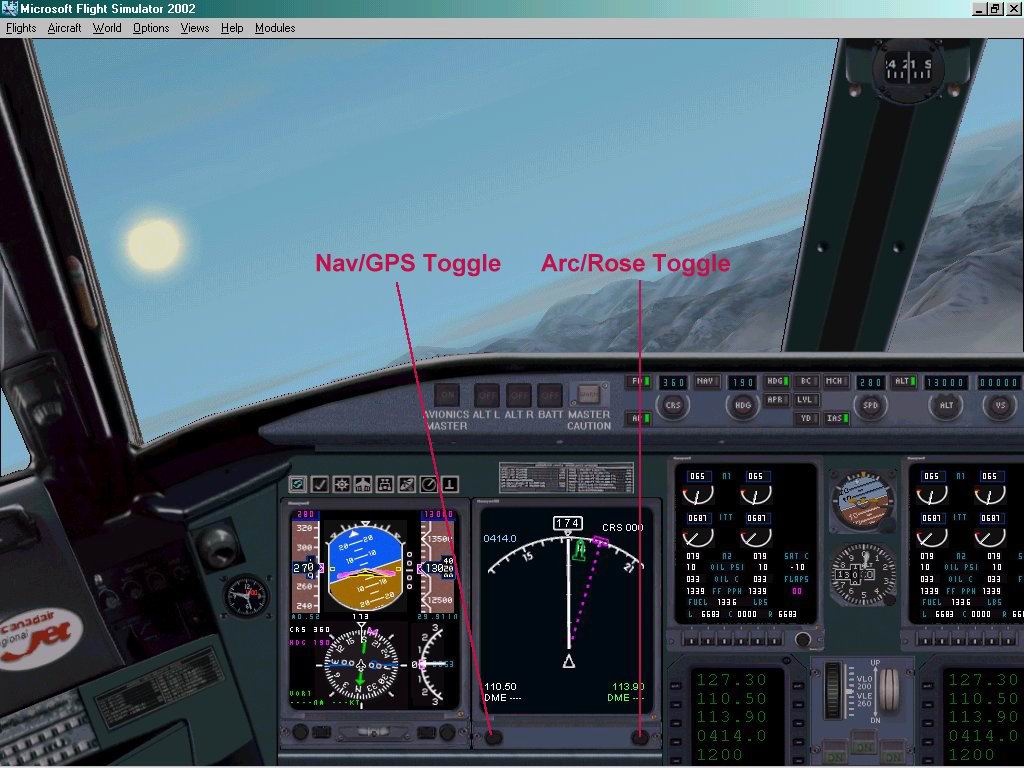The height and width of the screenshot is (768, 1024).
Task: Open the kneeboard checklist panel icon
Action: (x=319, y=484)
